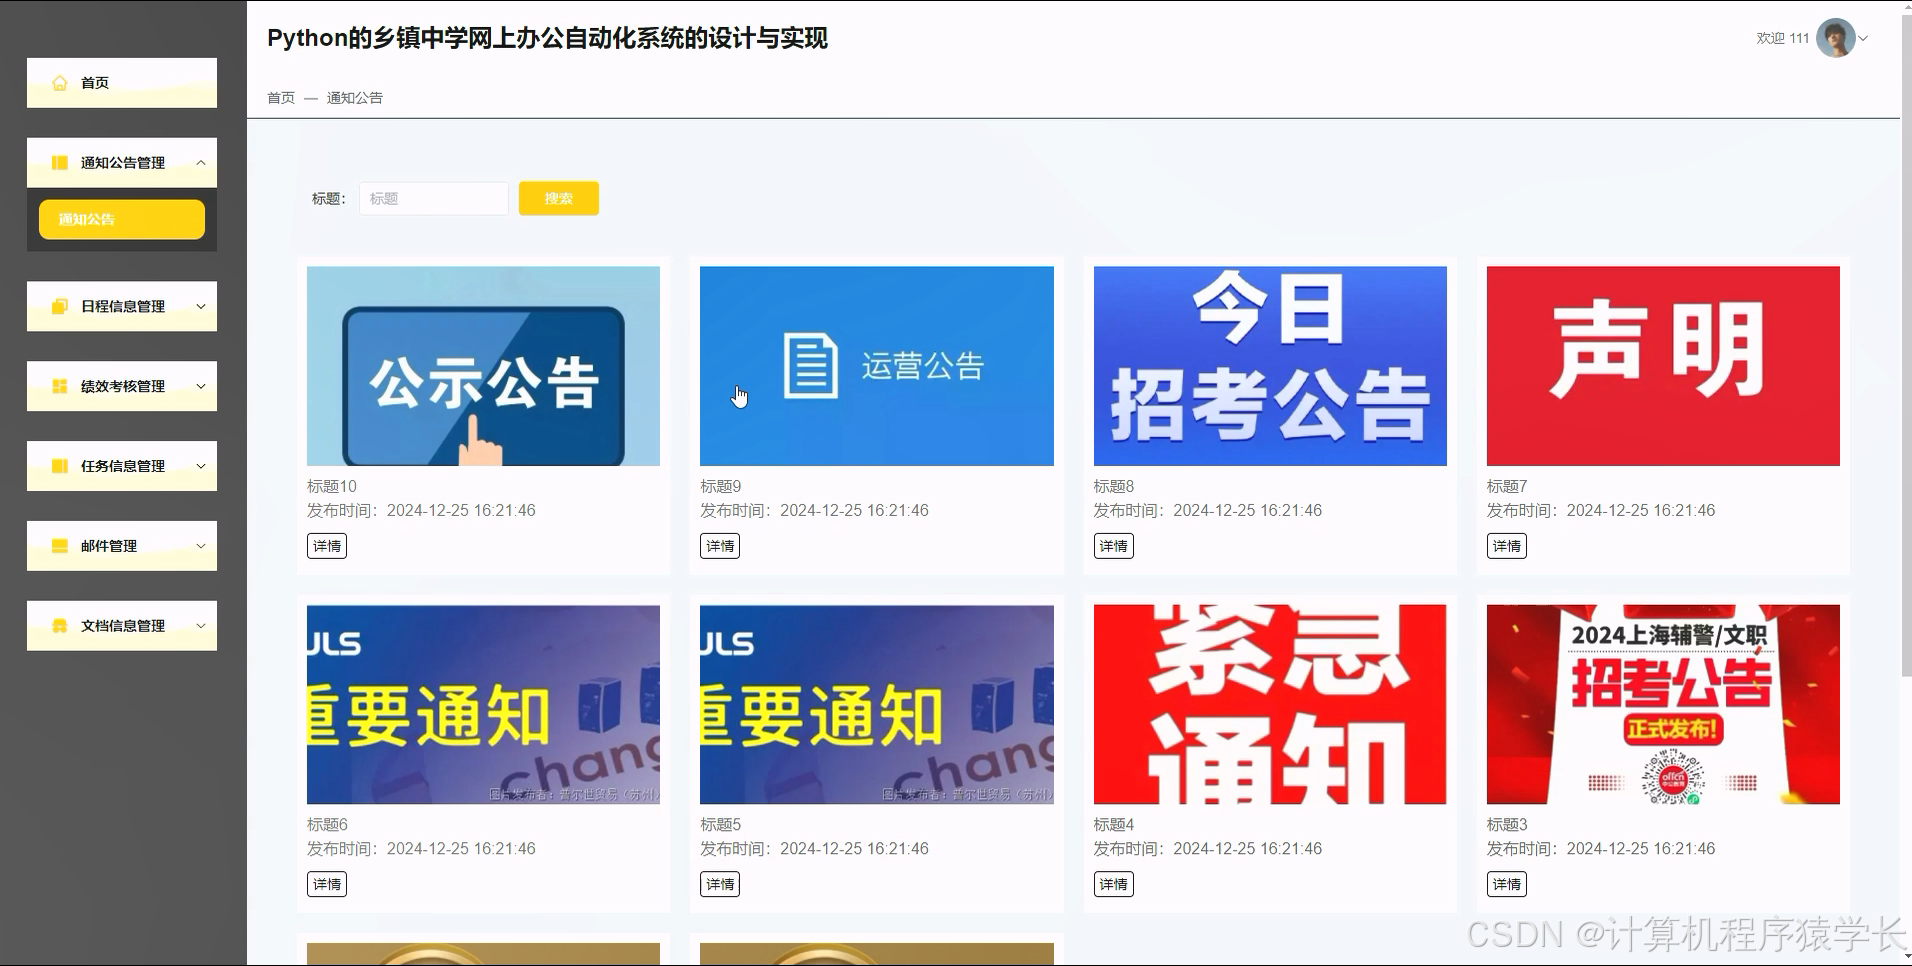Screen dimensions: 1912x966
Task: Open the 今日招考公告 thumbnail for 标题8
Action: pos(1268,365)
